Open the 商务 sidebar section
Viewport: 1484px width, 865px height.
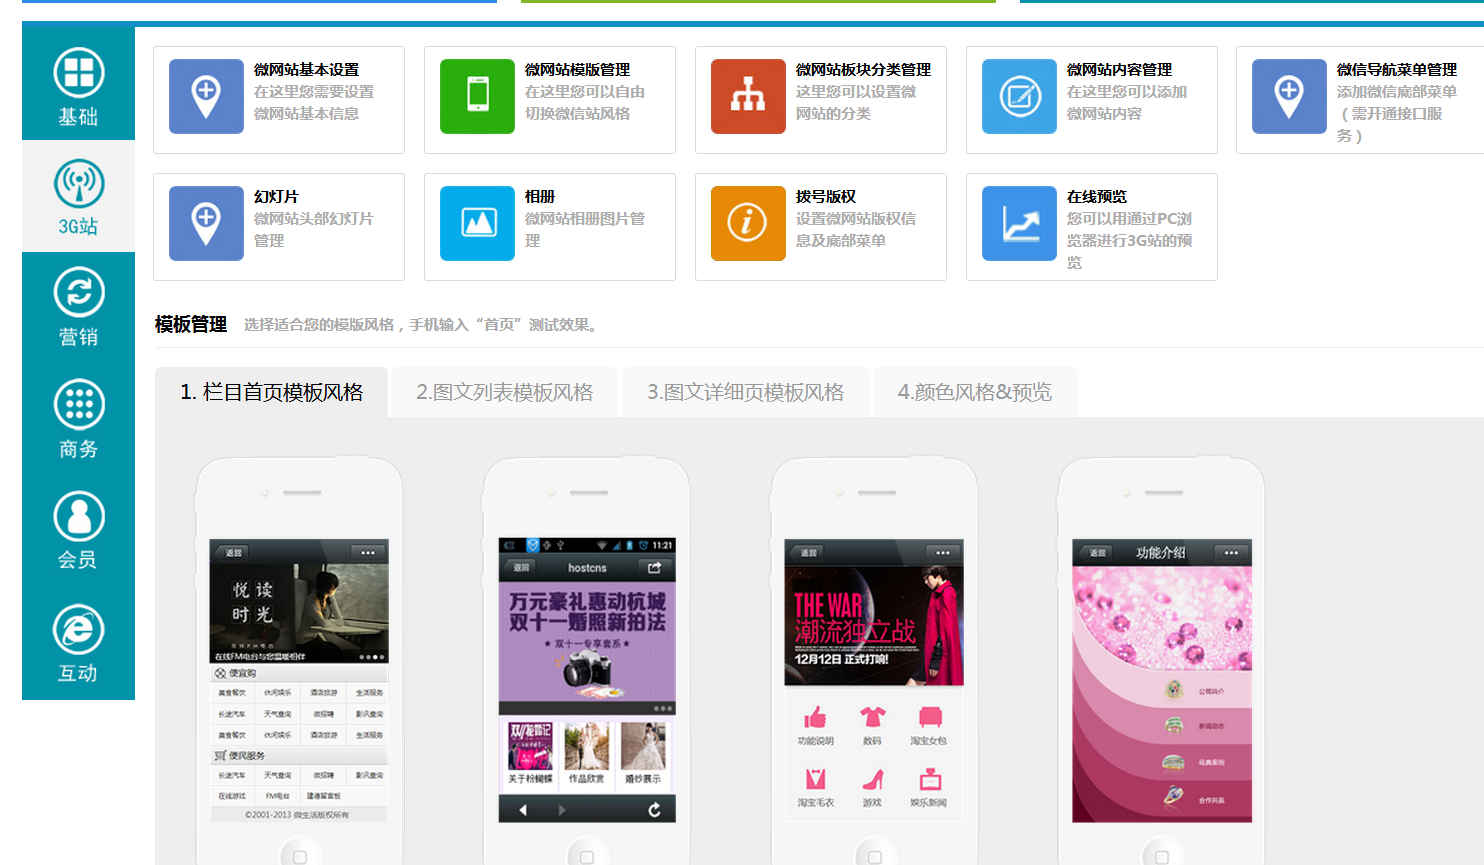pyautogui.click(x=78, y=420)
